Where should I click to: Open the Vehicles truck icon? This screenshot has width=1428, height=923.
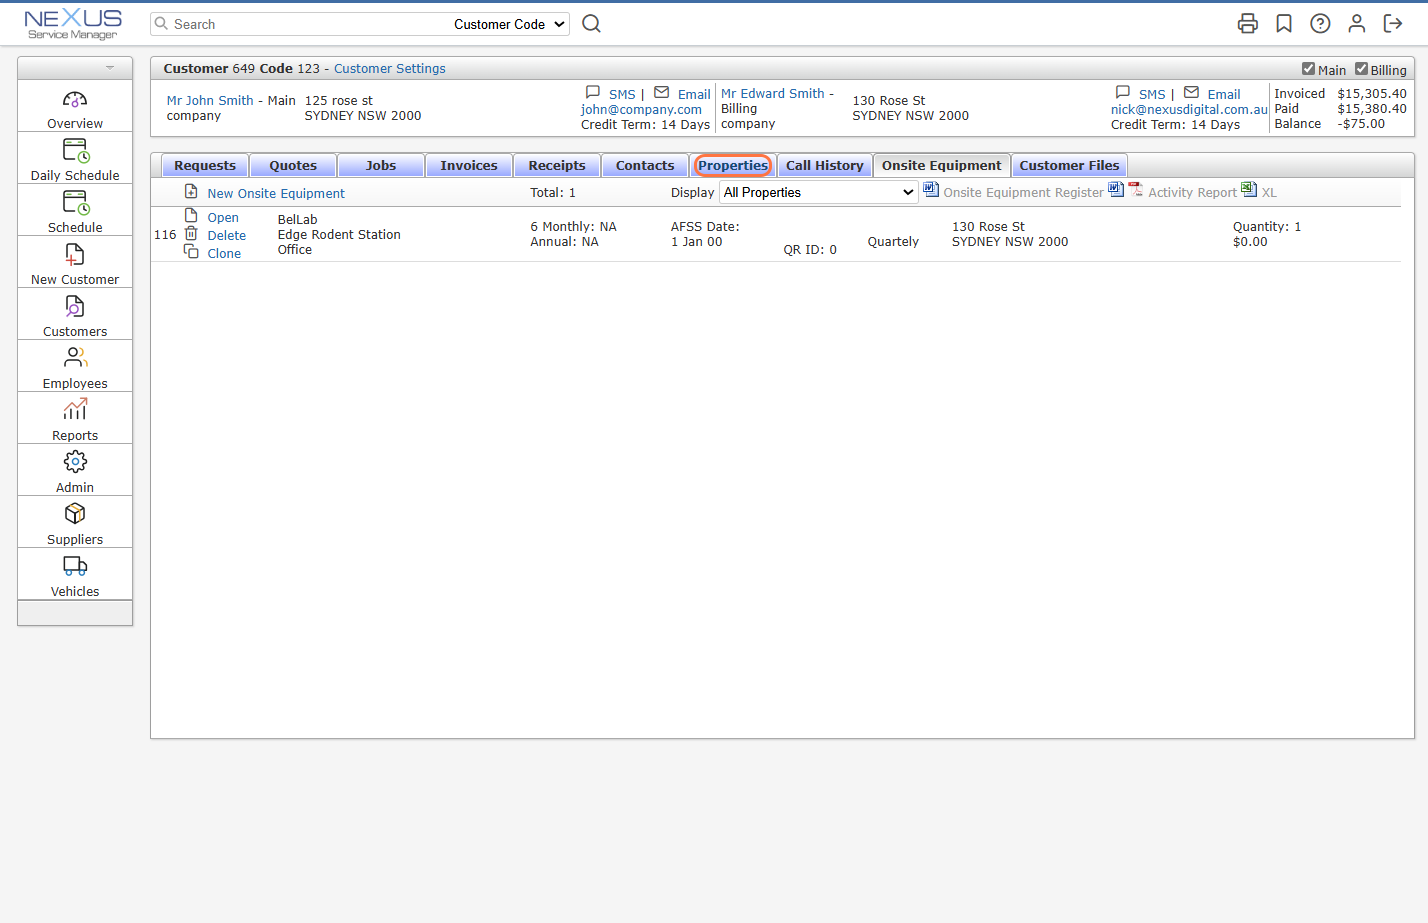click(75, 566)
